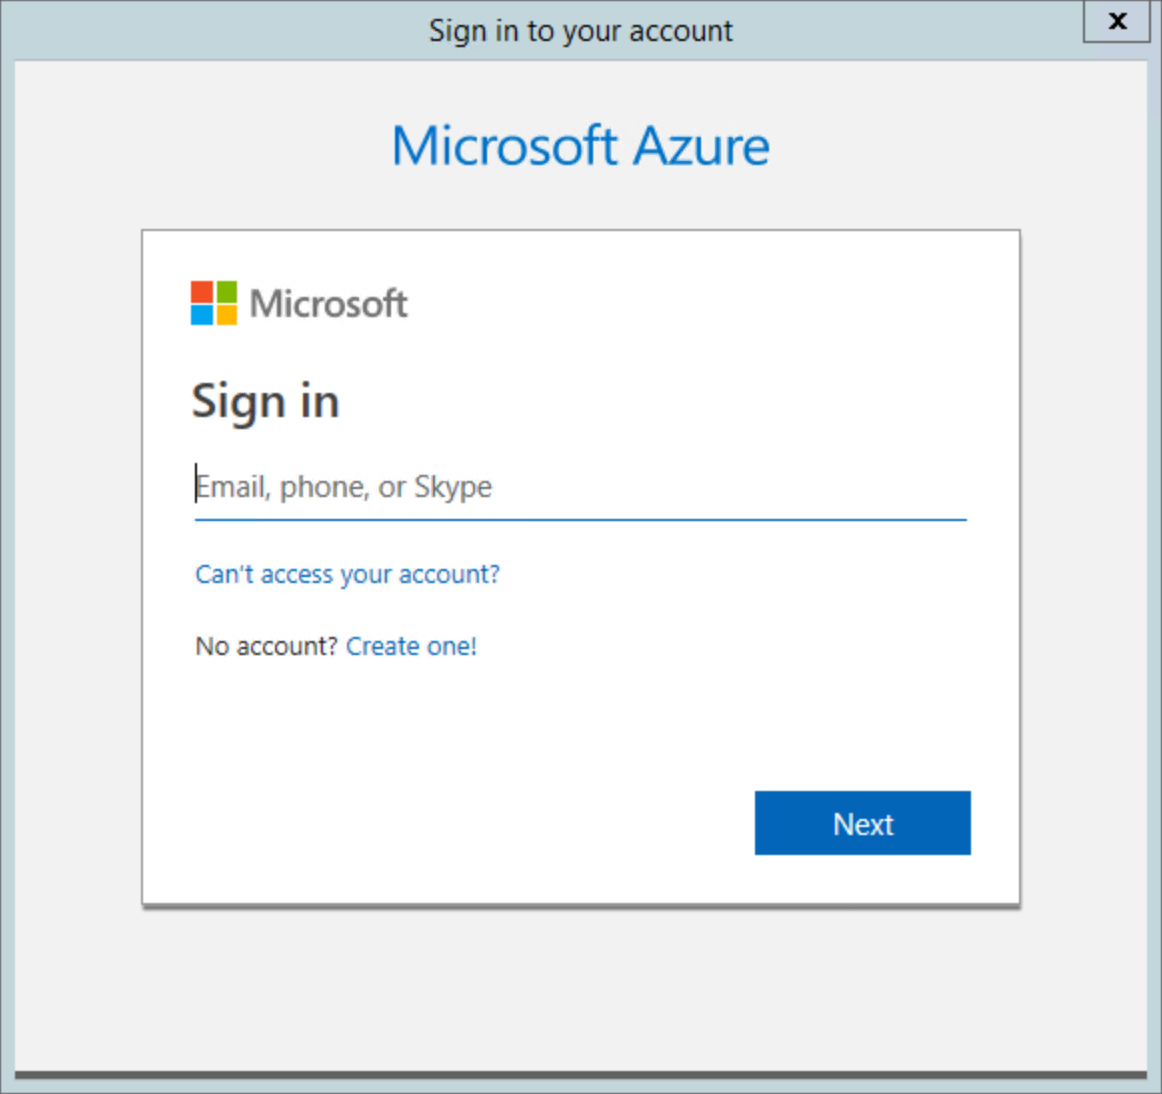Click the blue Next button

(863, 823)
